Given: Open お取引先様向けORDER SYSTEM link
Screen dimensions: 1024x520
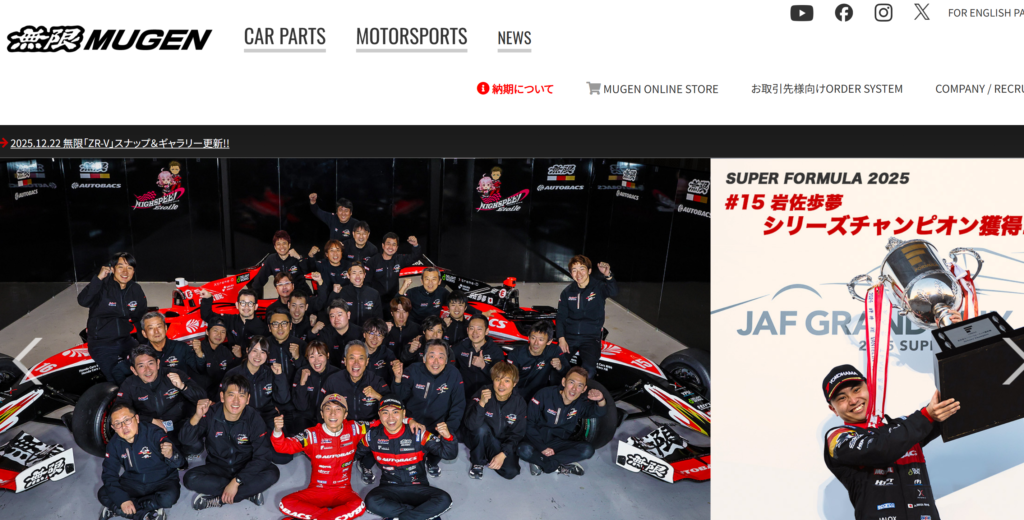Looking at the screenshot, I should coord(827,89).
